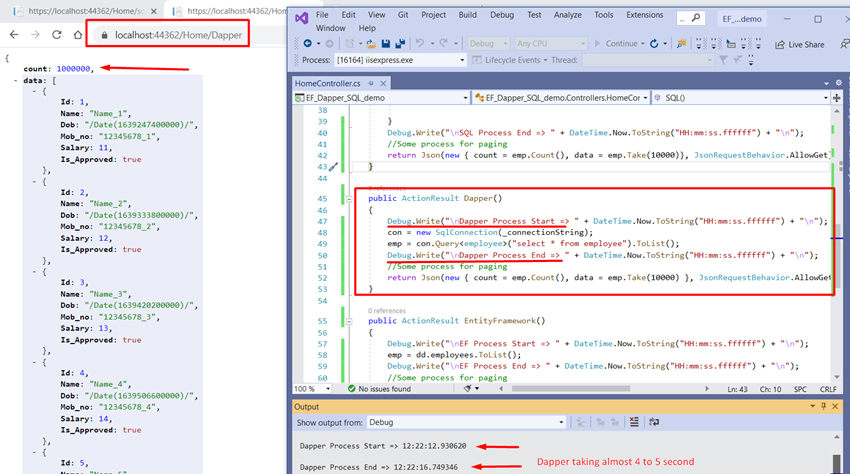
Task: Click the Redo arrow in Visual Studio toolbar
Action: [x=443, y=43]
